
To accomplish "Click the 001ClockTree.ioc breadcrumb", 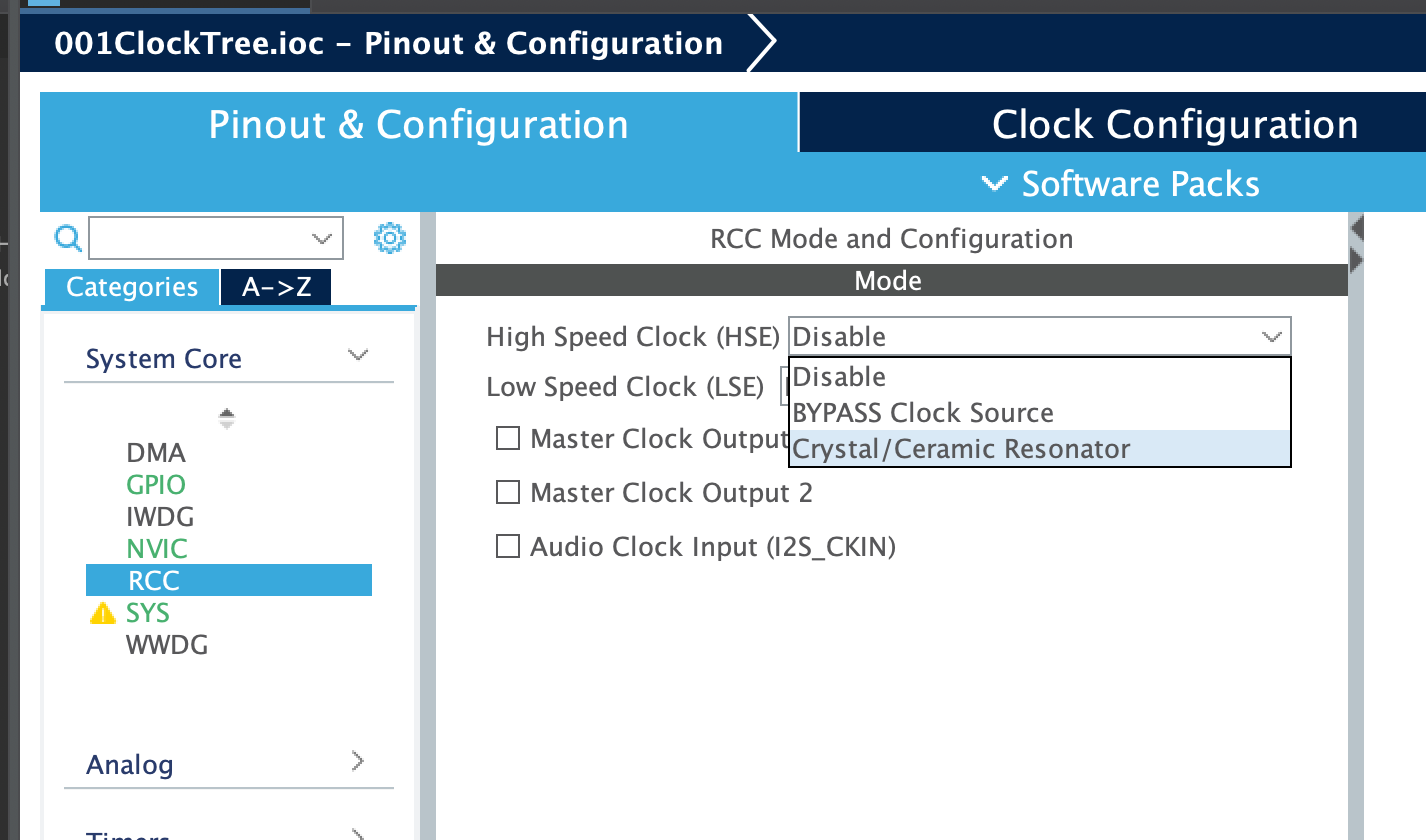I will pos(389,44).
